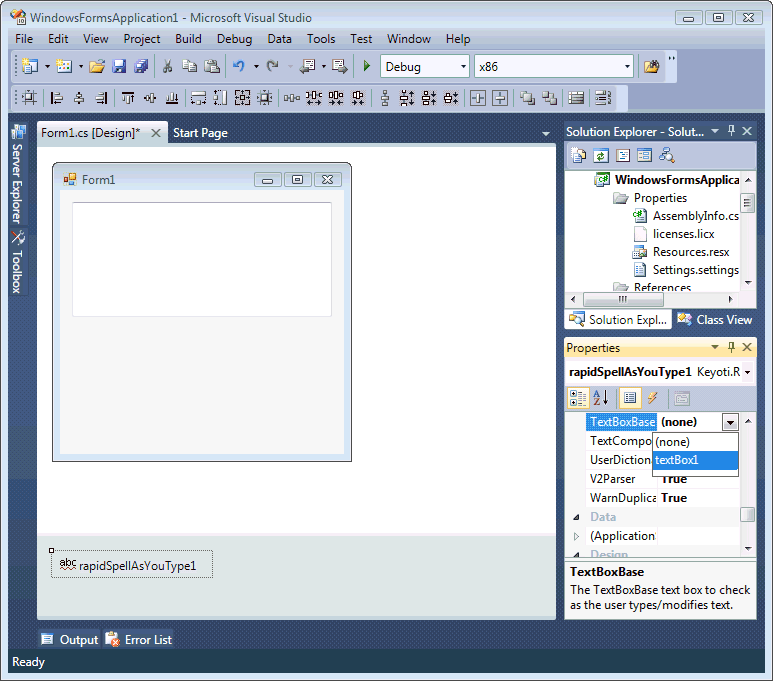Image resolution: width=773 pixels, height=681 pixels.
Task: Switch Properties to Categorized view
Action: [578, 397]
